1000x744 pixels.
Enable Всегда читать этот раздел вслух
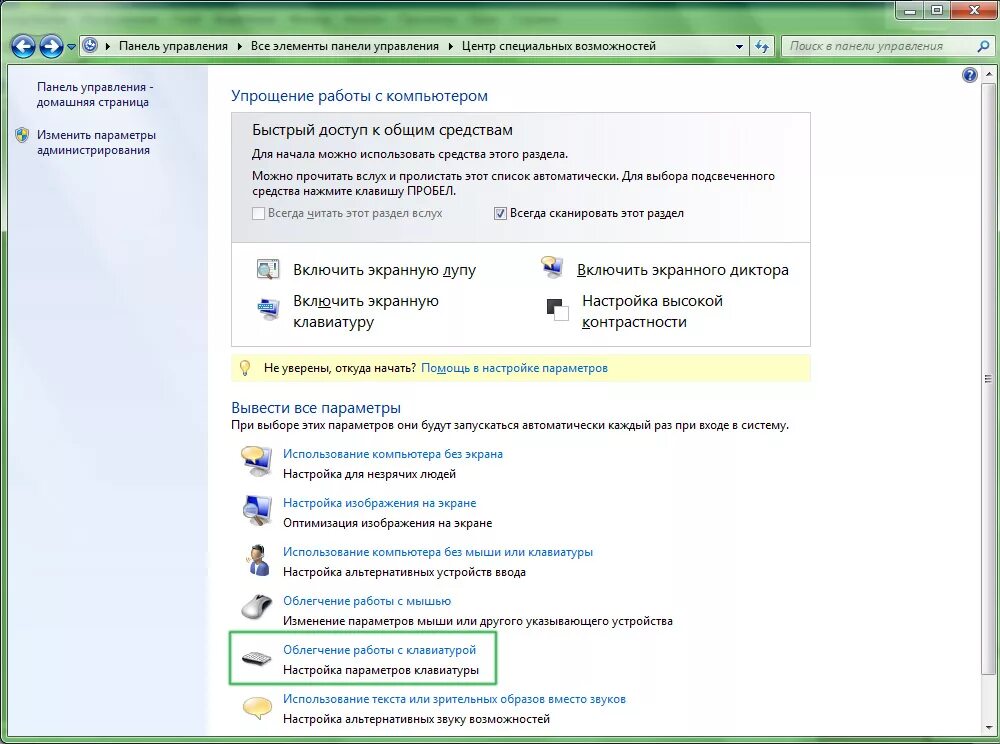(258, 214)
